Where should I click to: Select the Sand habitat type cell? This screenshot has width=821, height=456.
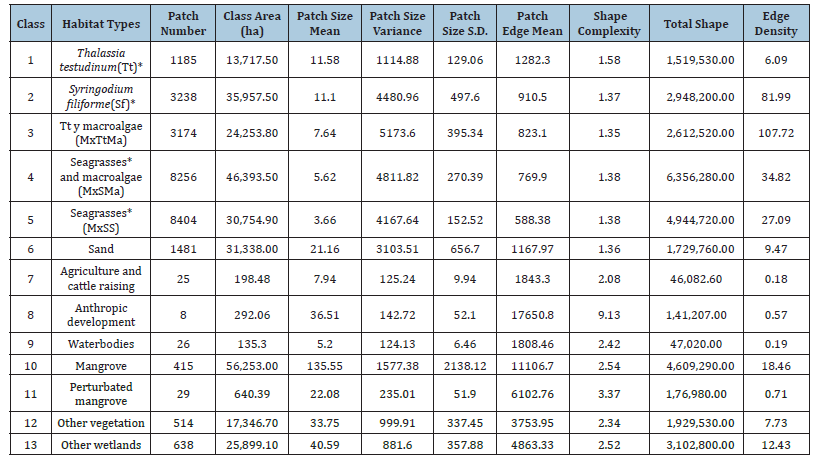pos(100,249)
